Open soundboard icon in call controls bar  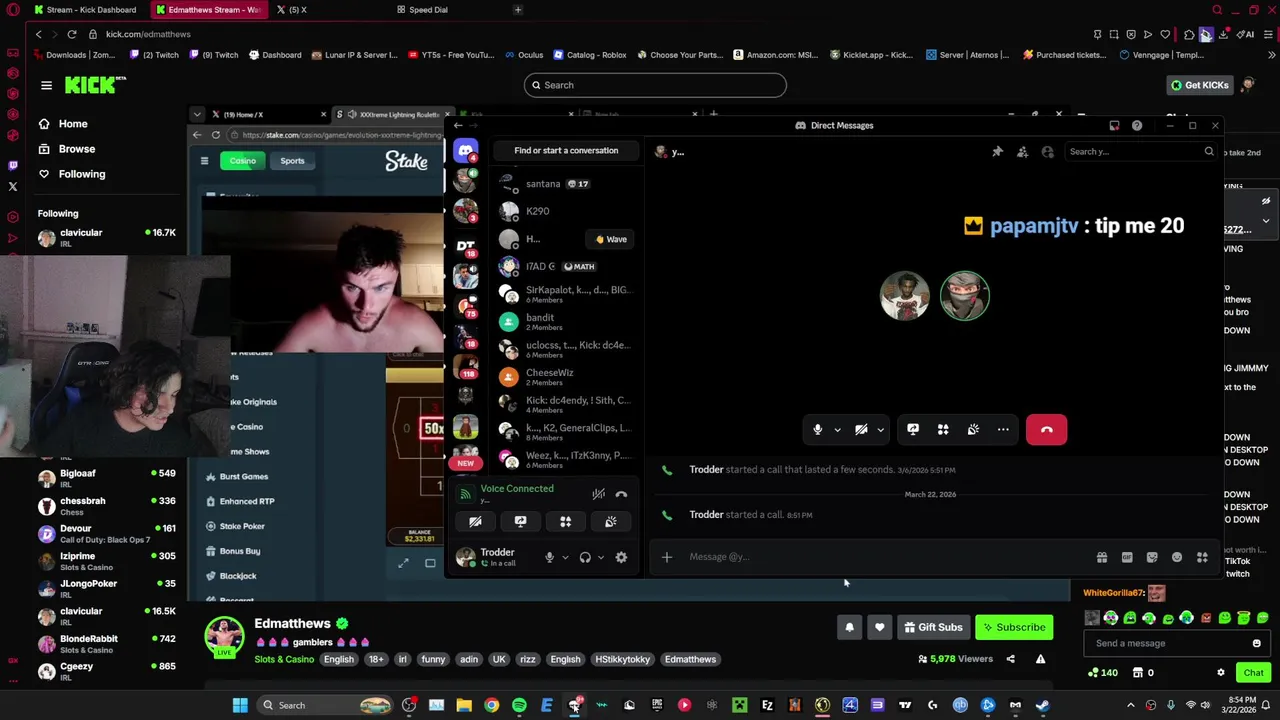click(x=973, y=430)
